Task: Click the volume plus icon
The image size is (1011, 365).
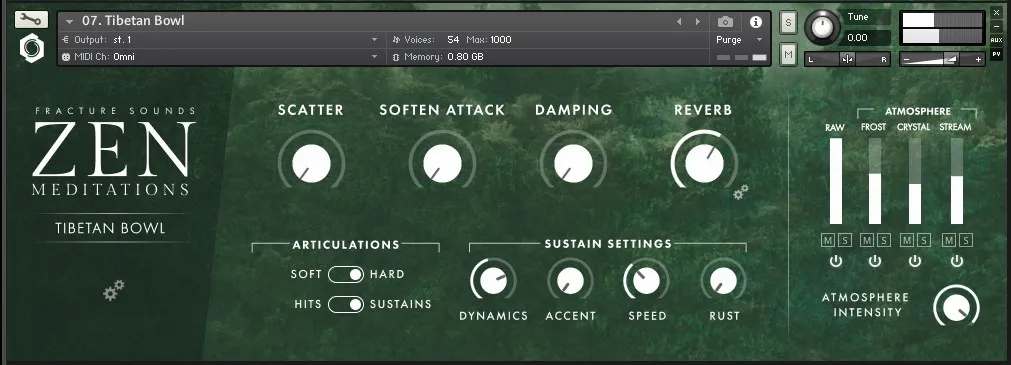Action: (x=978, y=59)
